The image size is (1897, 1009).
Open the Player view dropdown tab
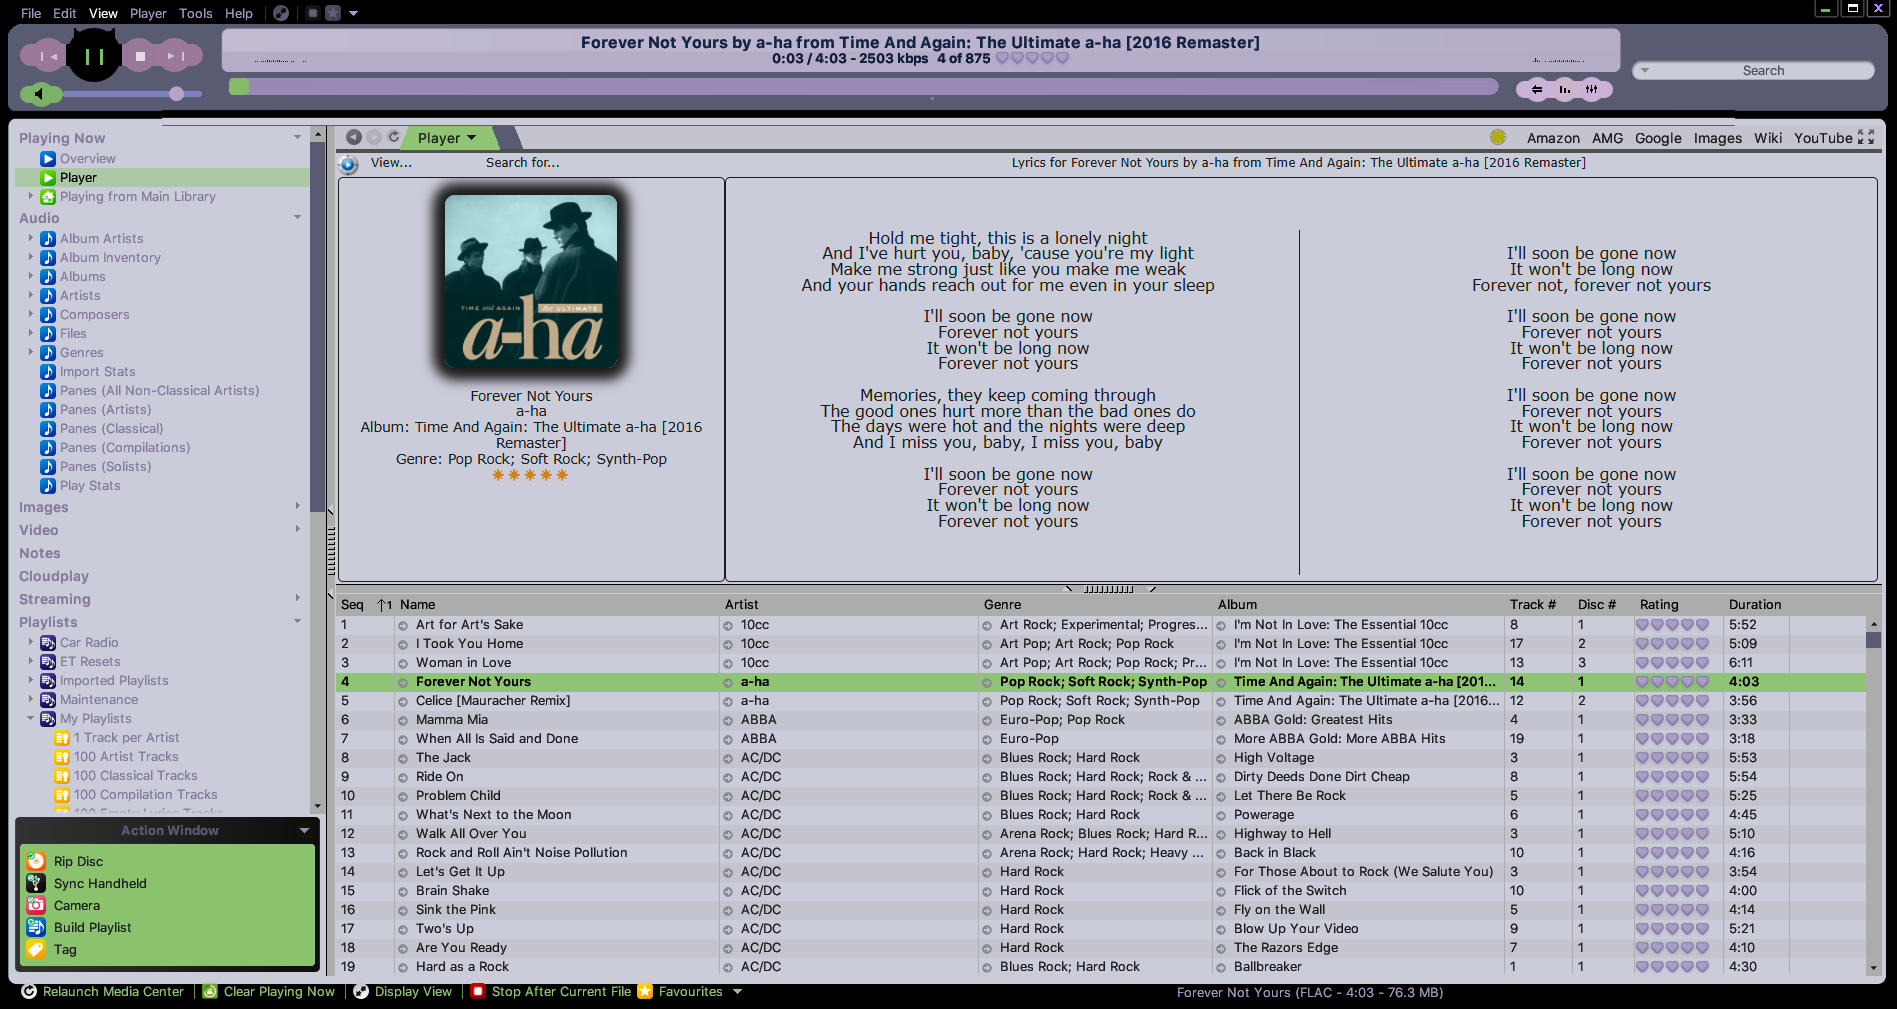coord(447,138)
